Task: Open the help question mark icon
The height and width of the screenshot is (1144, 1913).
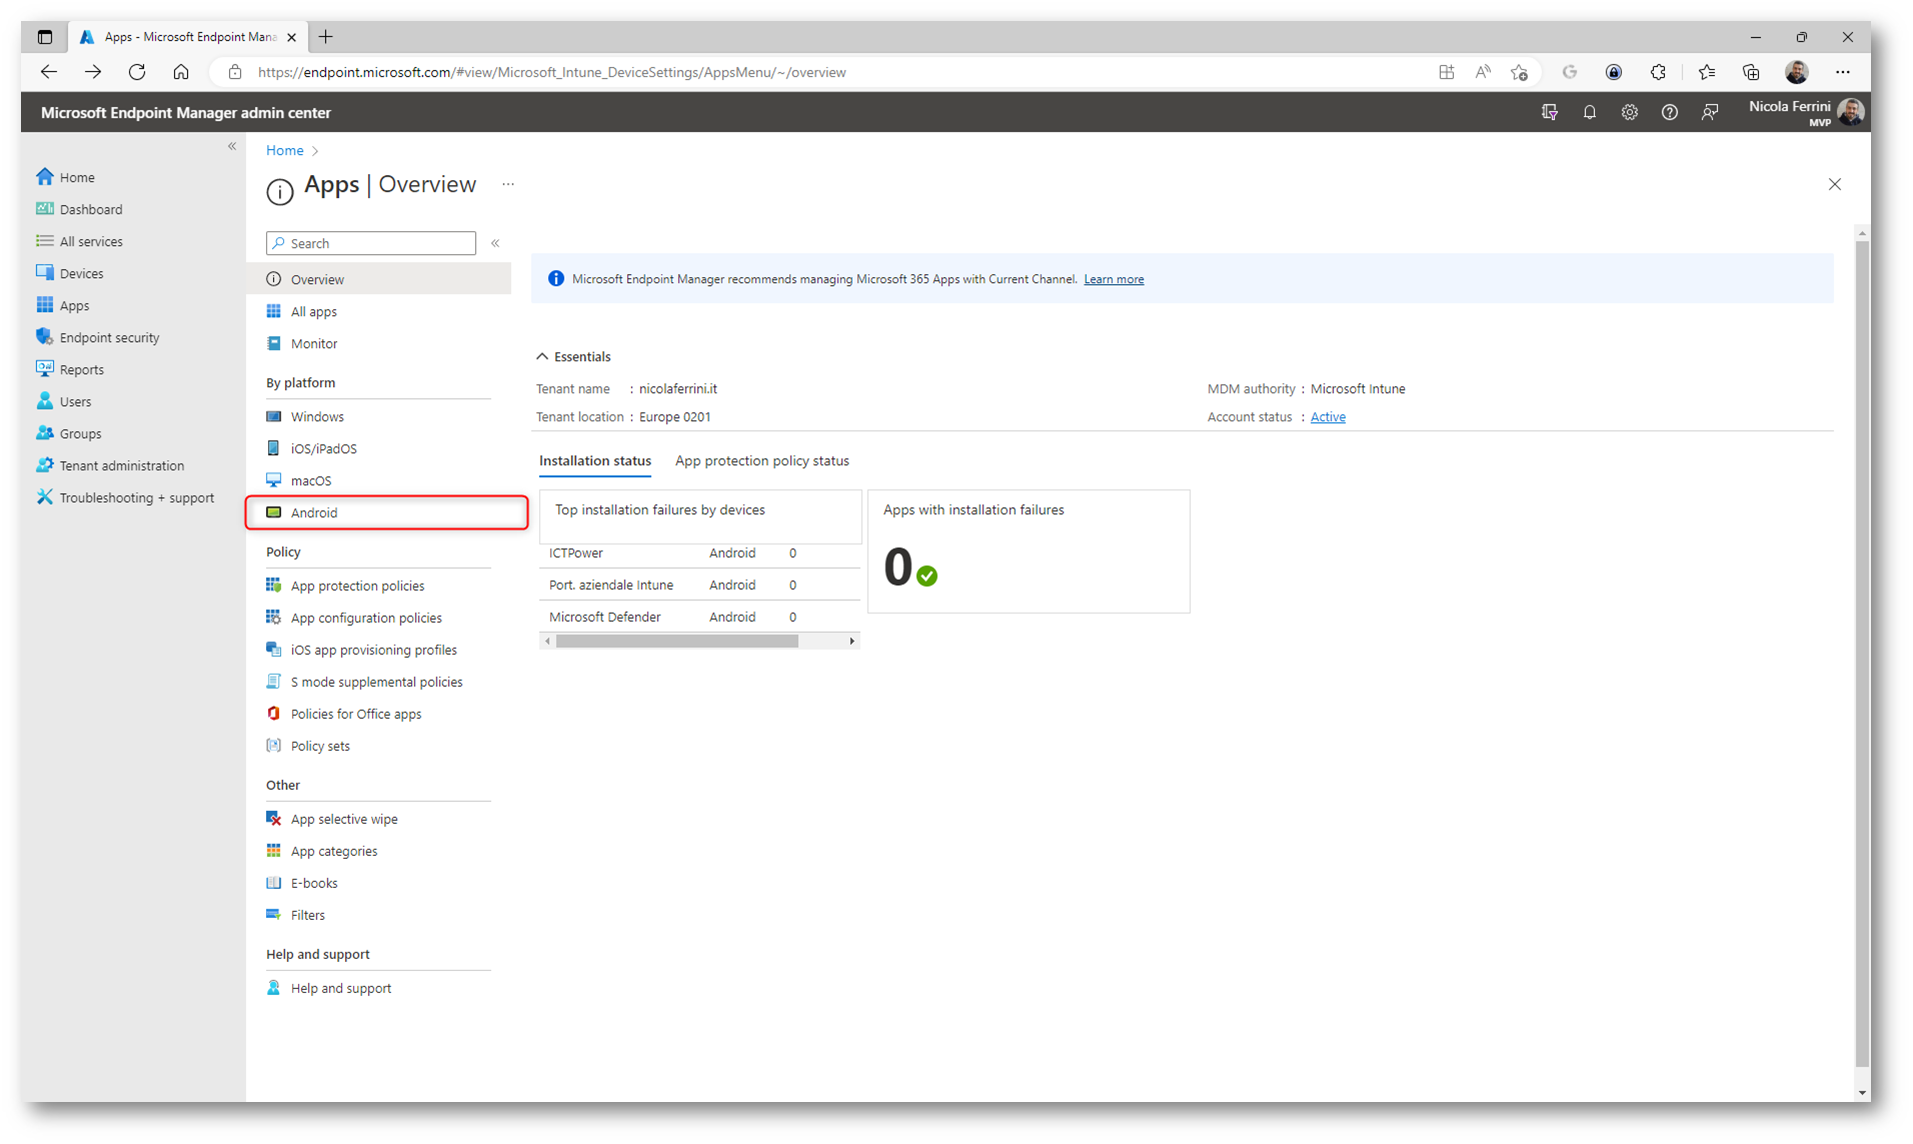Action: (1669, 113)
